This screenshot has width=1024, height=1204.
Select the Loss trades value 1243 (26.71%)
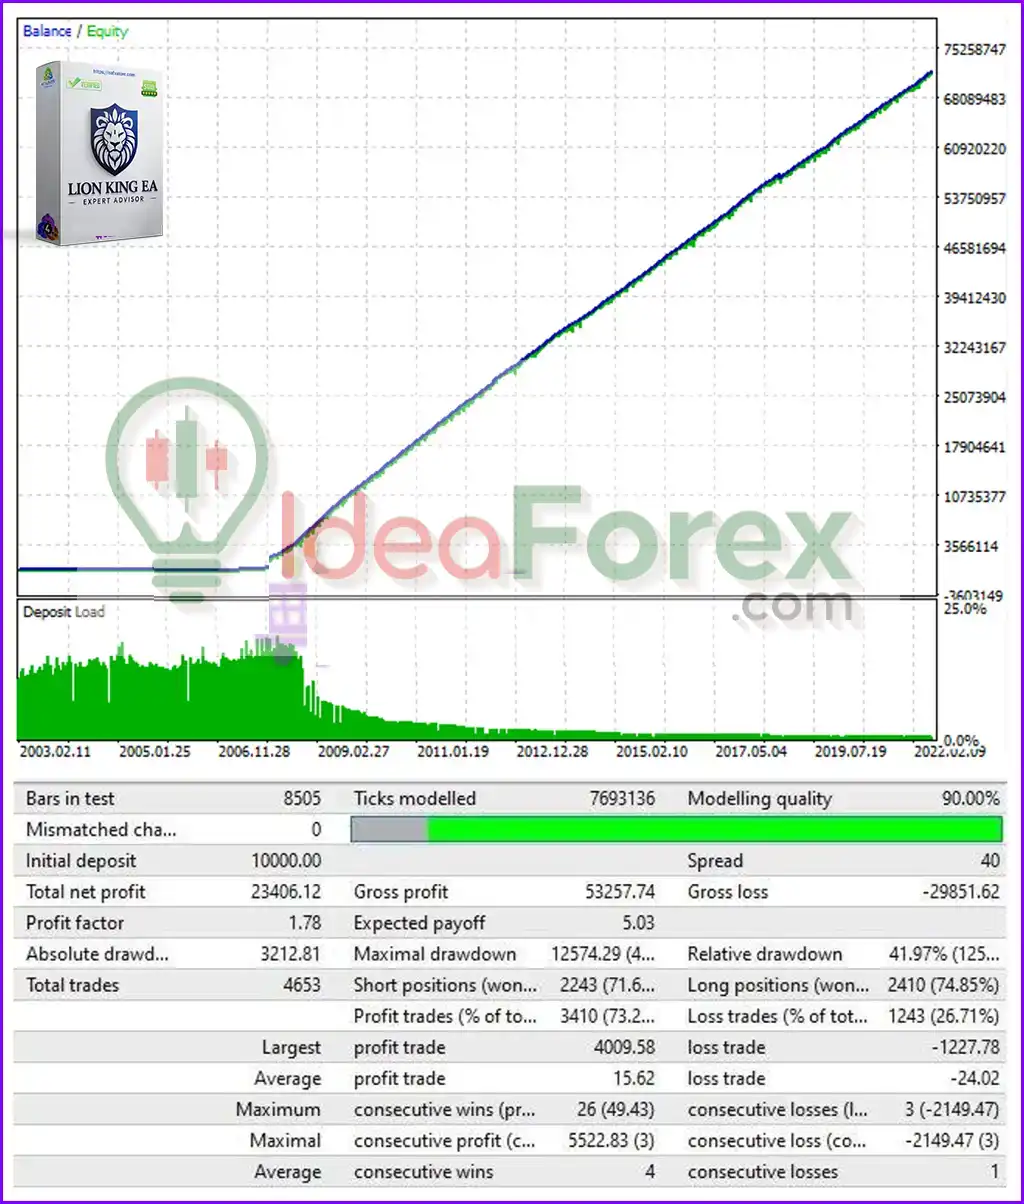click(x=943, y=1016)
